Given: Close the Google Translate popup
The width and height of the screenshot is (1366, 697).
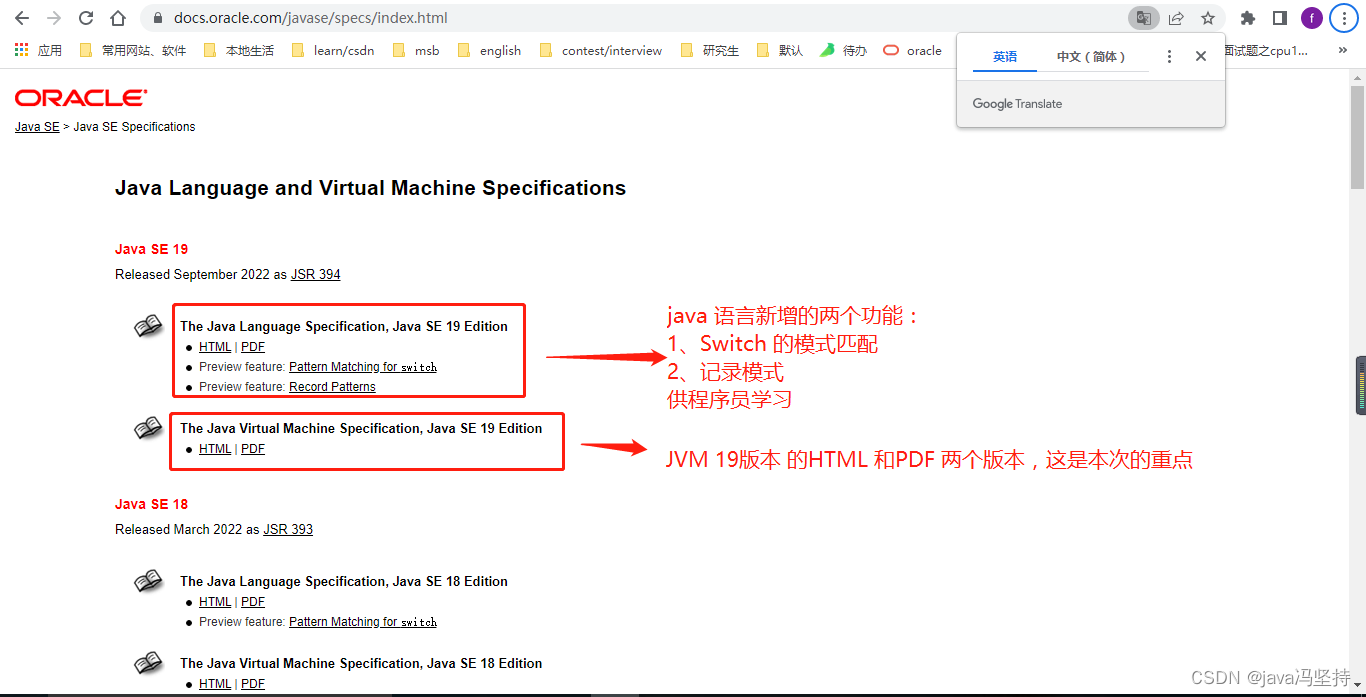Looking at the screenshot, I should coord(1201,57).
